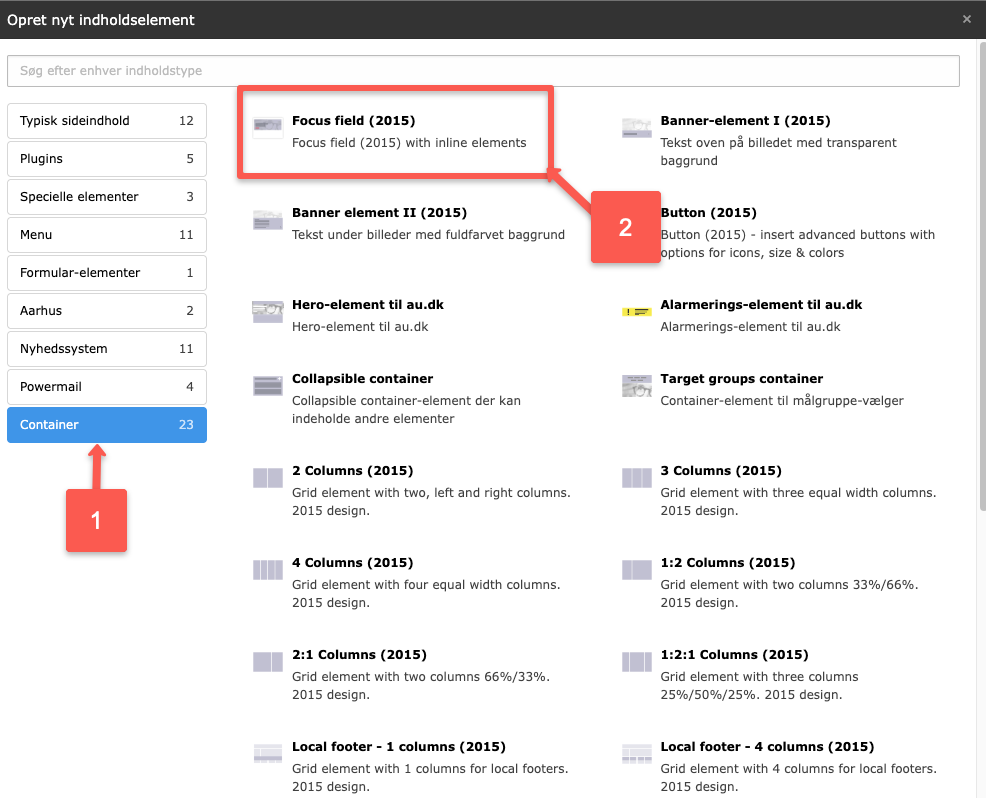Viewport: 986px width, 798px height.
Task: Pick the 4 Columns (2015) grid icon
Action: point(267,570)
